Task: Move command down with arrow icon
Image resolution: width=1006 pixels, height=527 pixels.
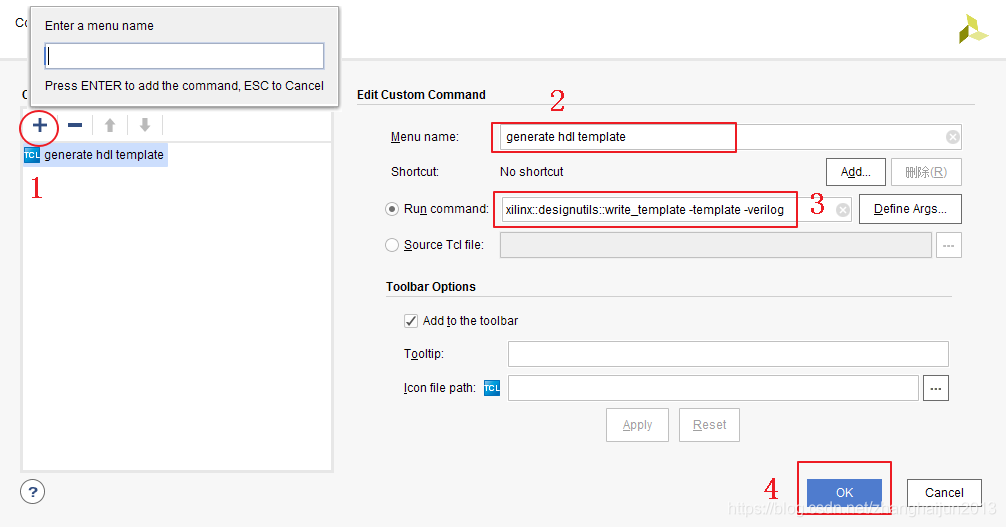Action: pyautogui.click(x=145, y=125)
